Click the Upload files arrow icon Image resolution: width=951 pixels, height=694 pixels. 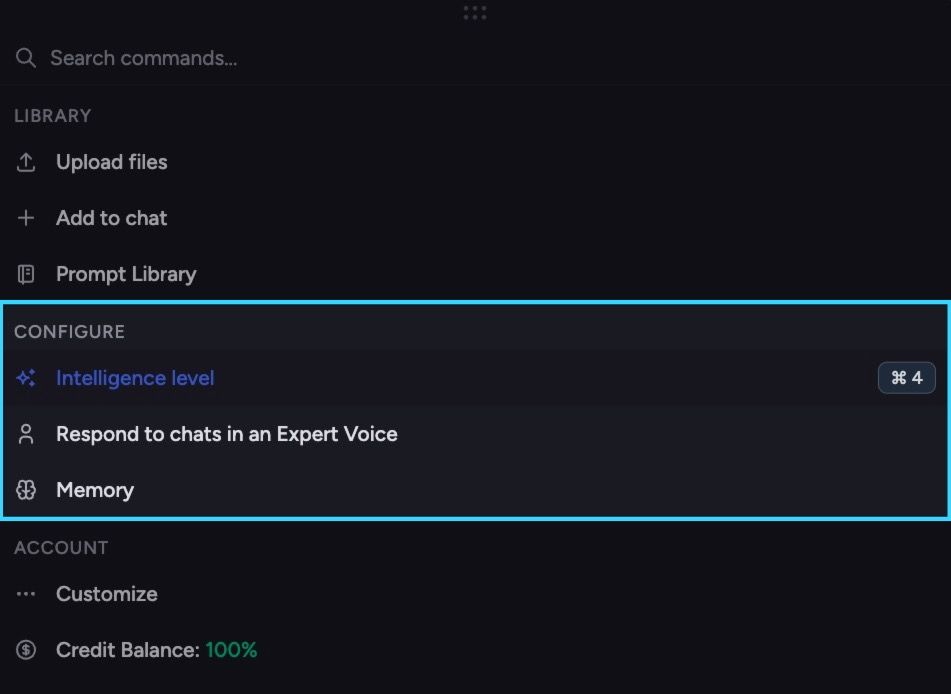(25, 162)
